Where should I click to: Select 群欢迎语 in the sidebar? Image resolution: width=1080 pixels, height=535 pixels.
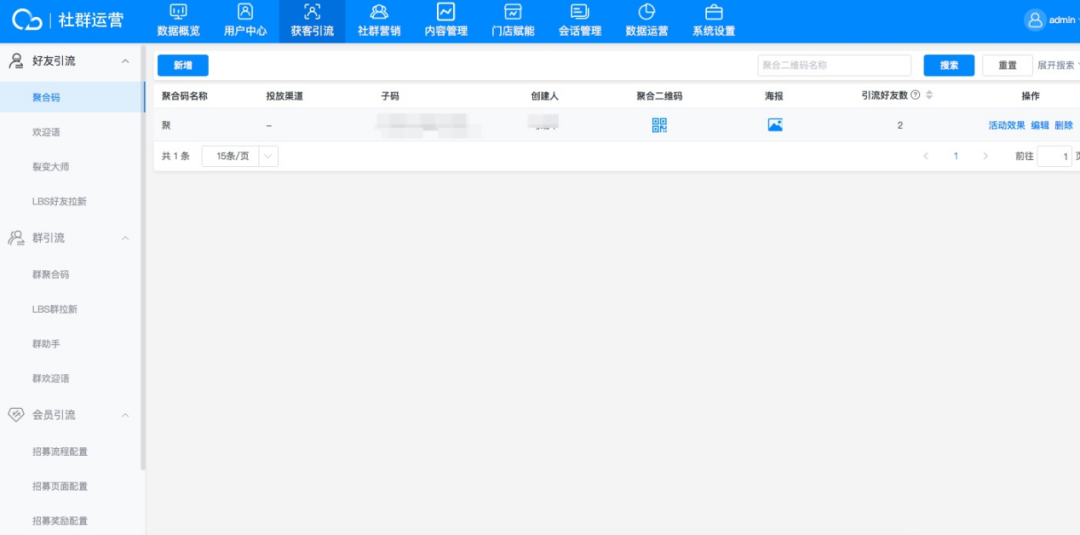pyautogui.click(x=50, y=379)
